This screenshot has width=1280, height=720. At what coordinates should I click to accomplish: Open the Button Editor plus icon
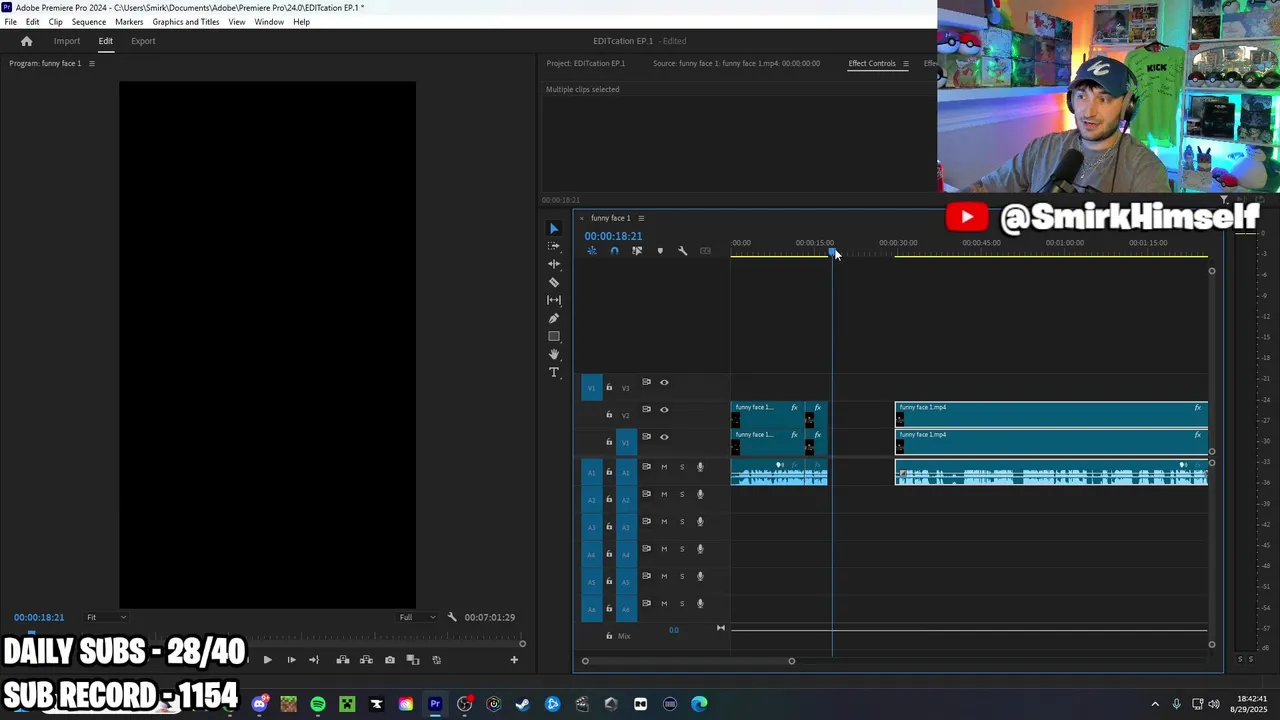pos(514,659)
